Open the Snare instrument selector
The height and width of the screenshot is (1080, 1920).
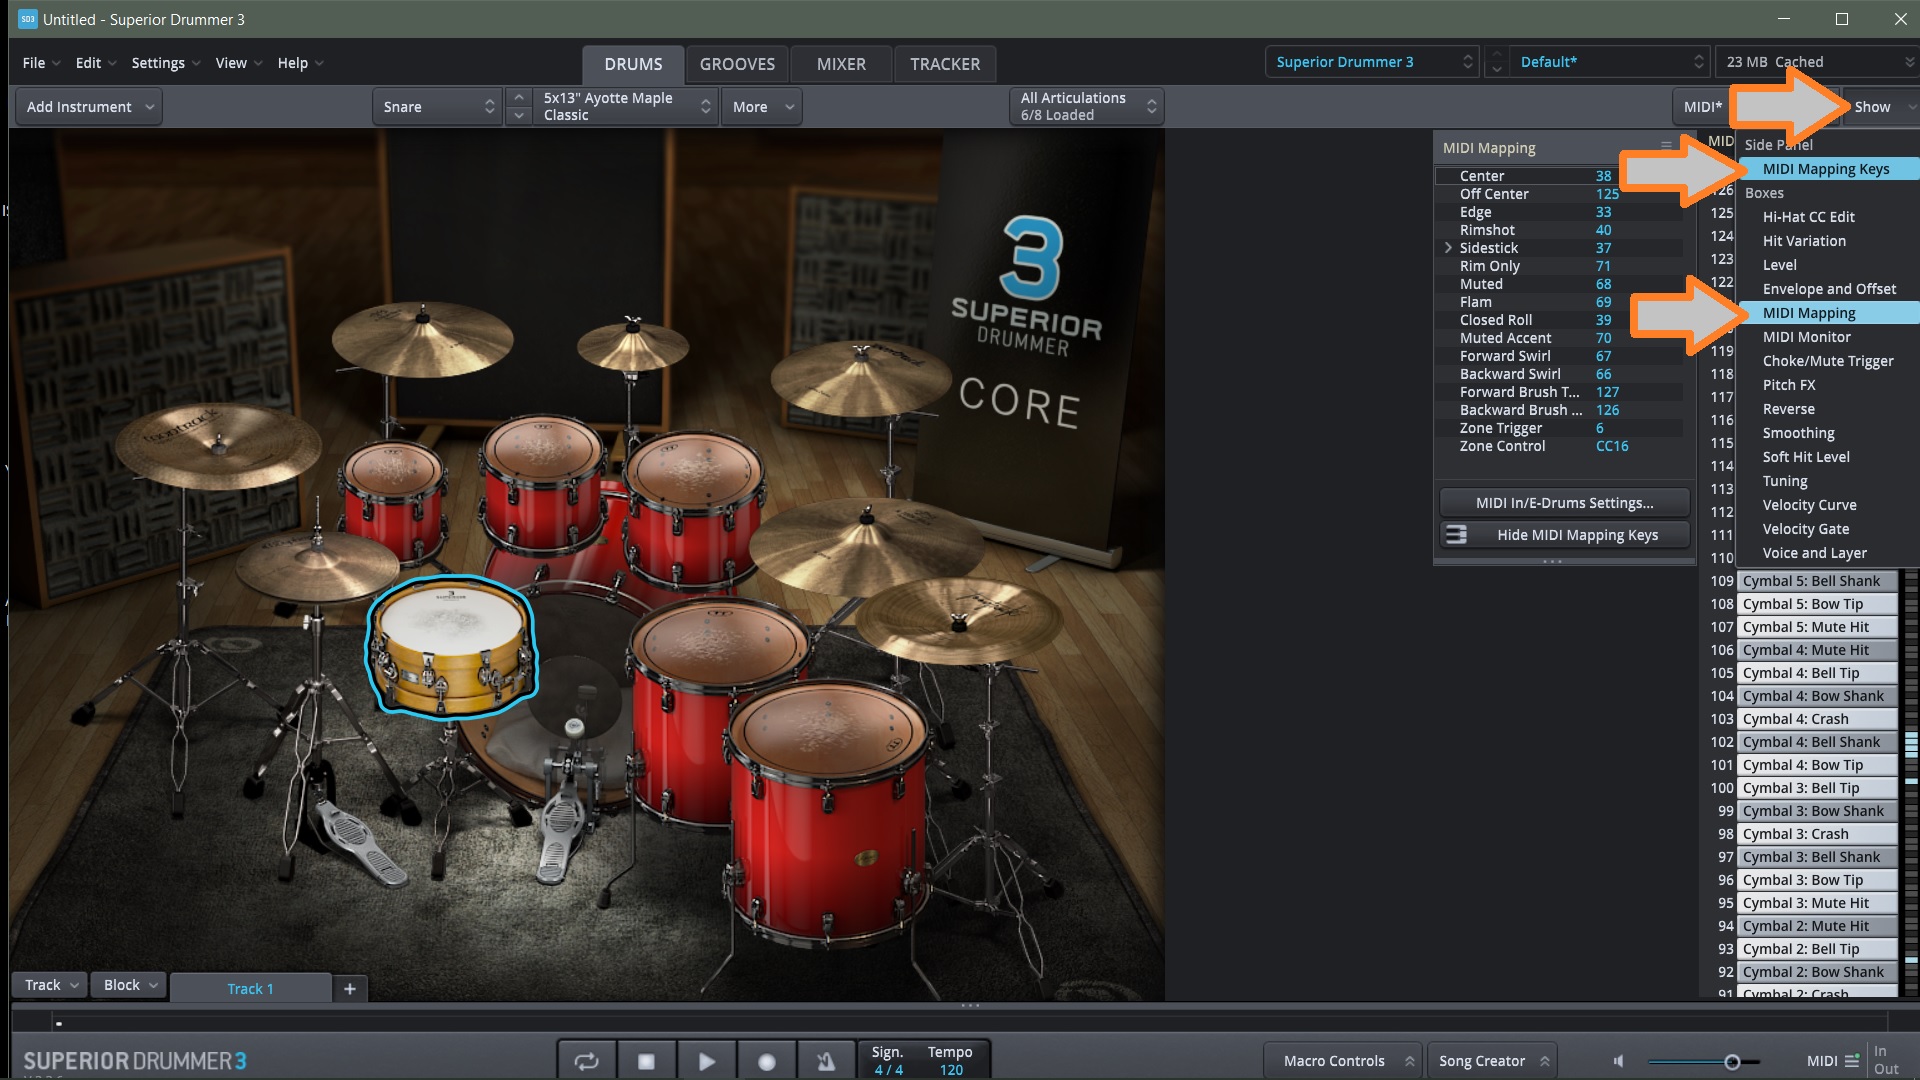point(438,107)
